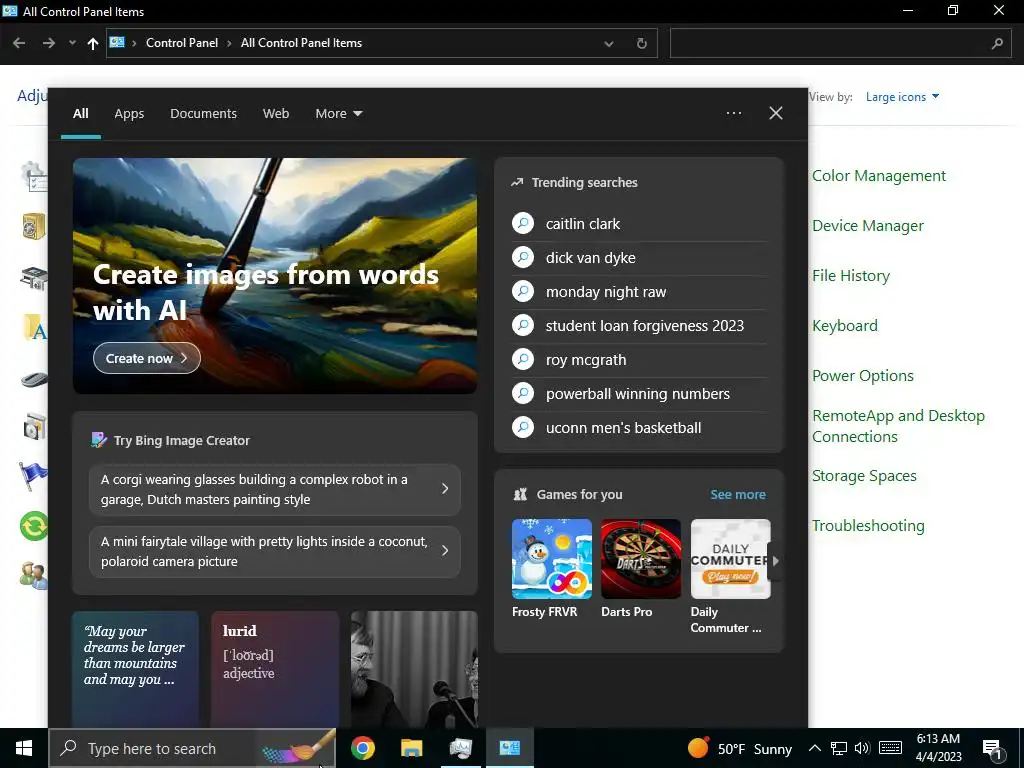This screenshot has height=768, width=1024.
Task: Open the search panel options ellipsis menu
Action: 733,113
